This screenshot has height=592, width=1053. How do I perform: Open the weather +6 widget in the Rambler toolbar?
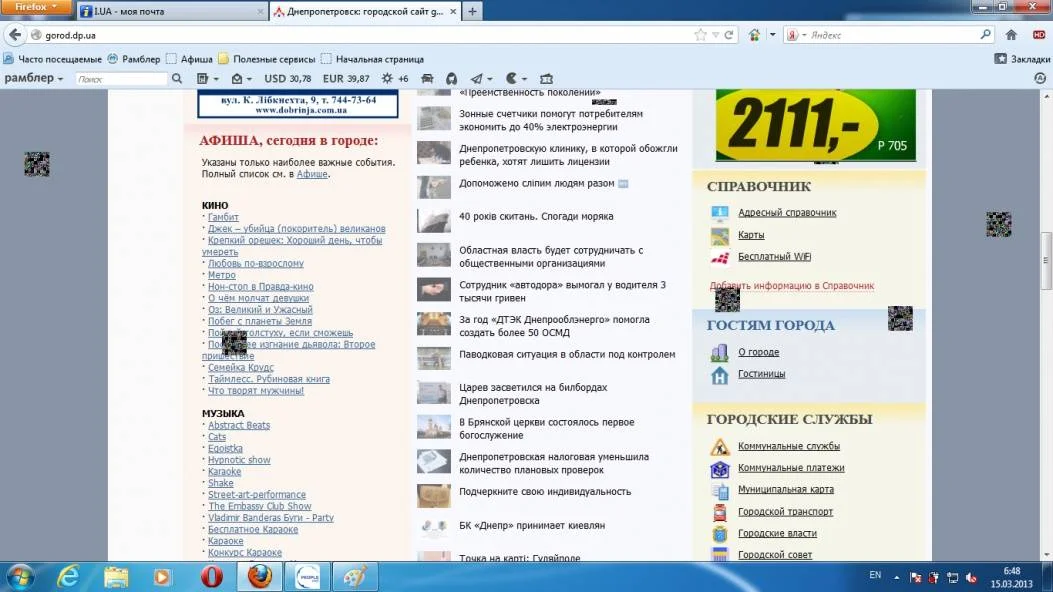[x=395, y=78]
